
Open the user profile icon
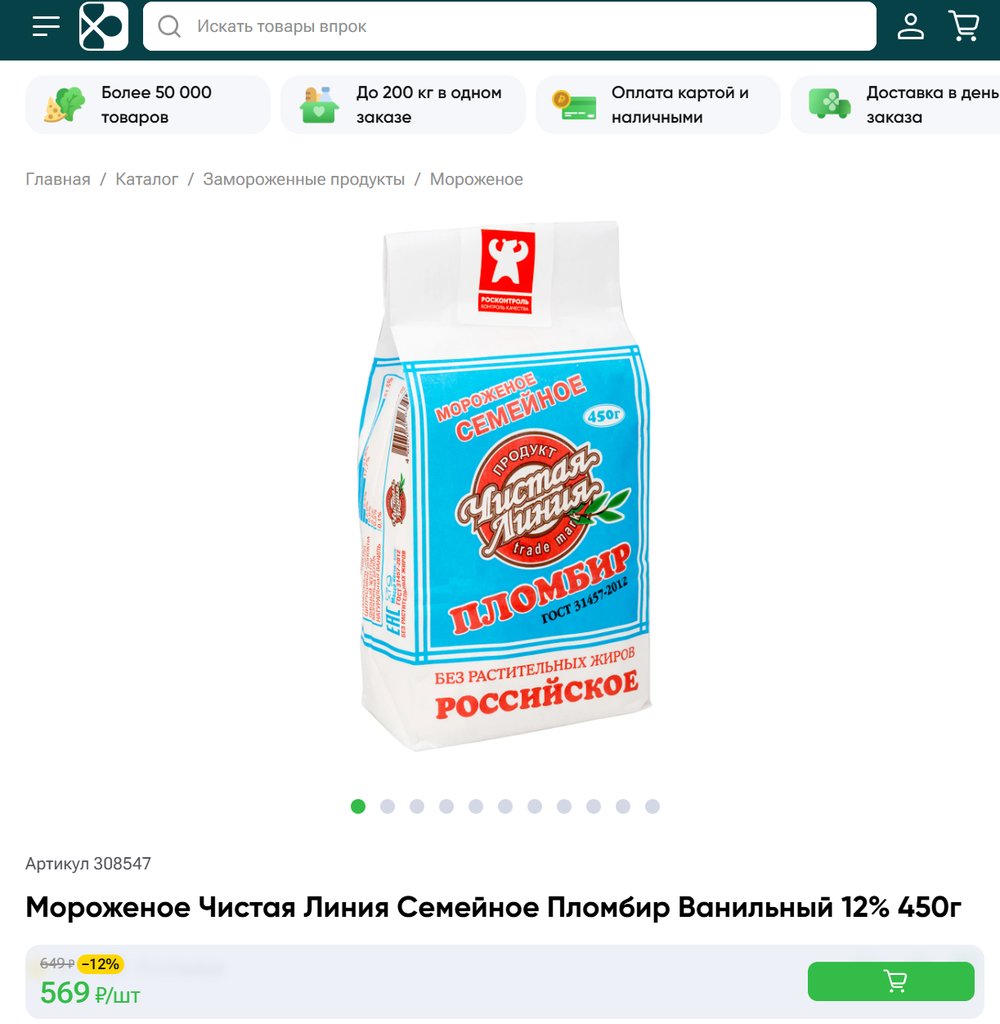point(910,26)
